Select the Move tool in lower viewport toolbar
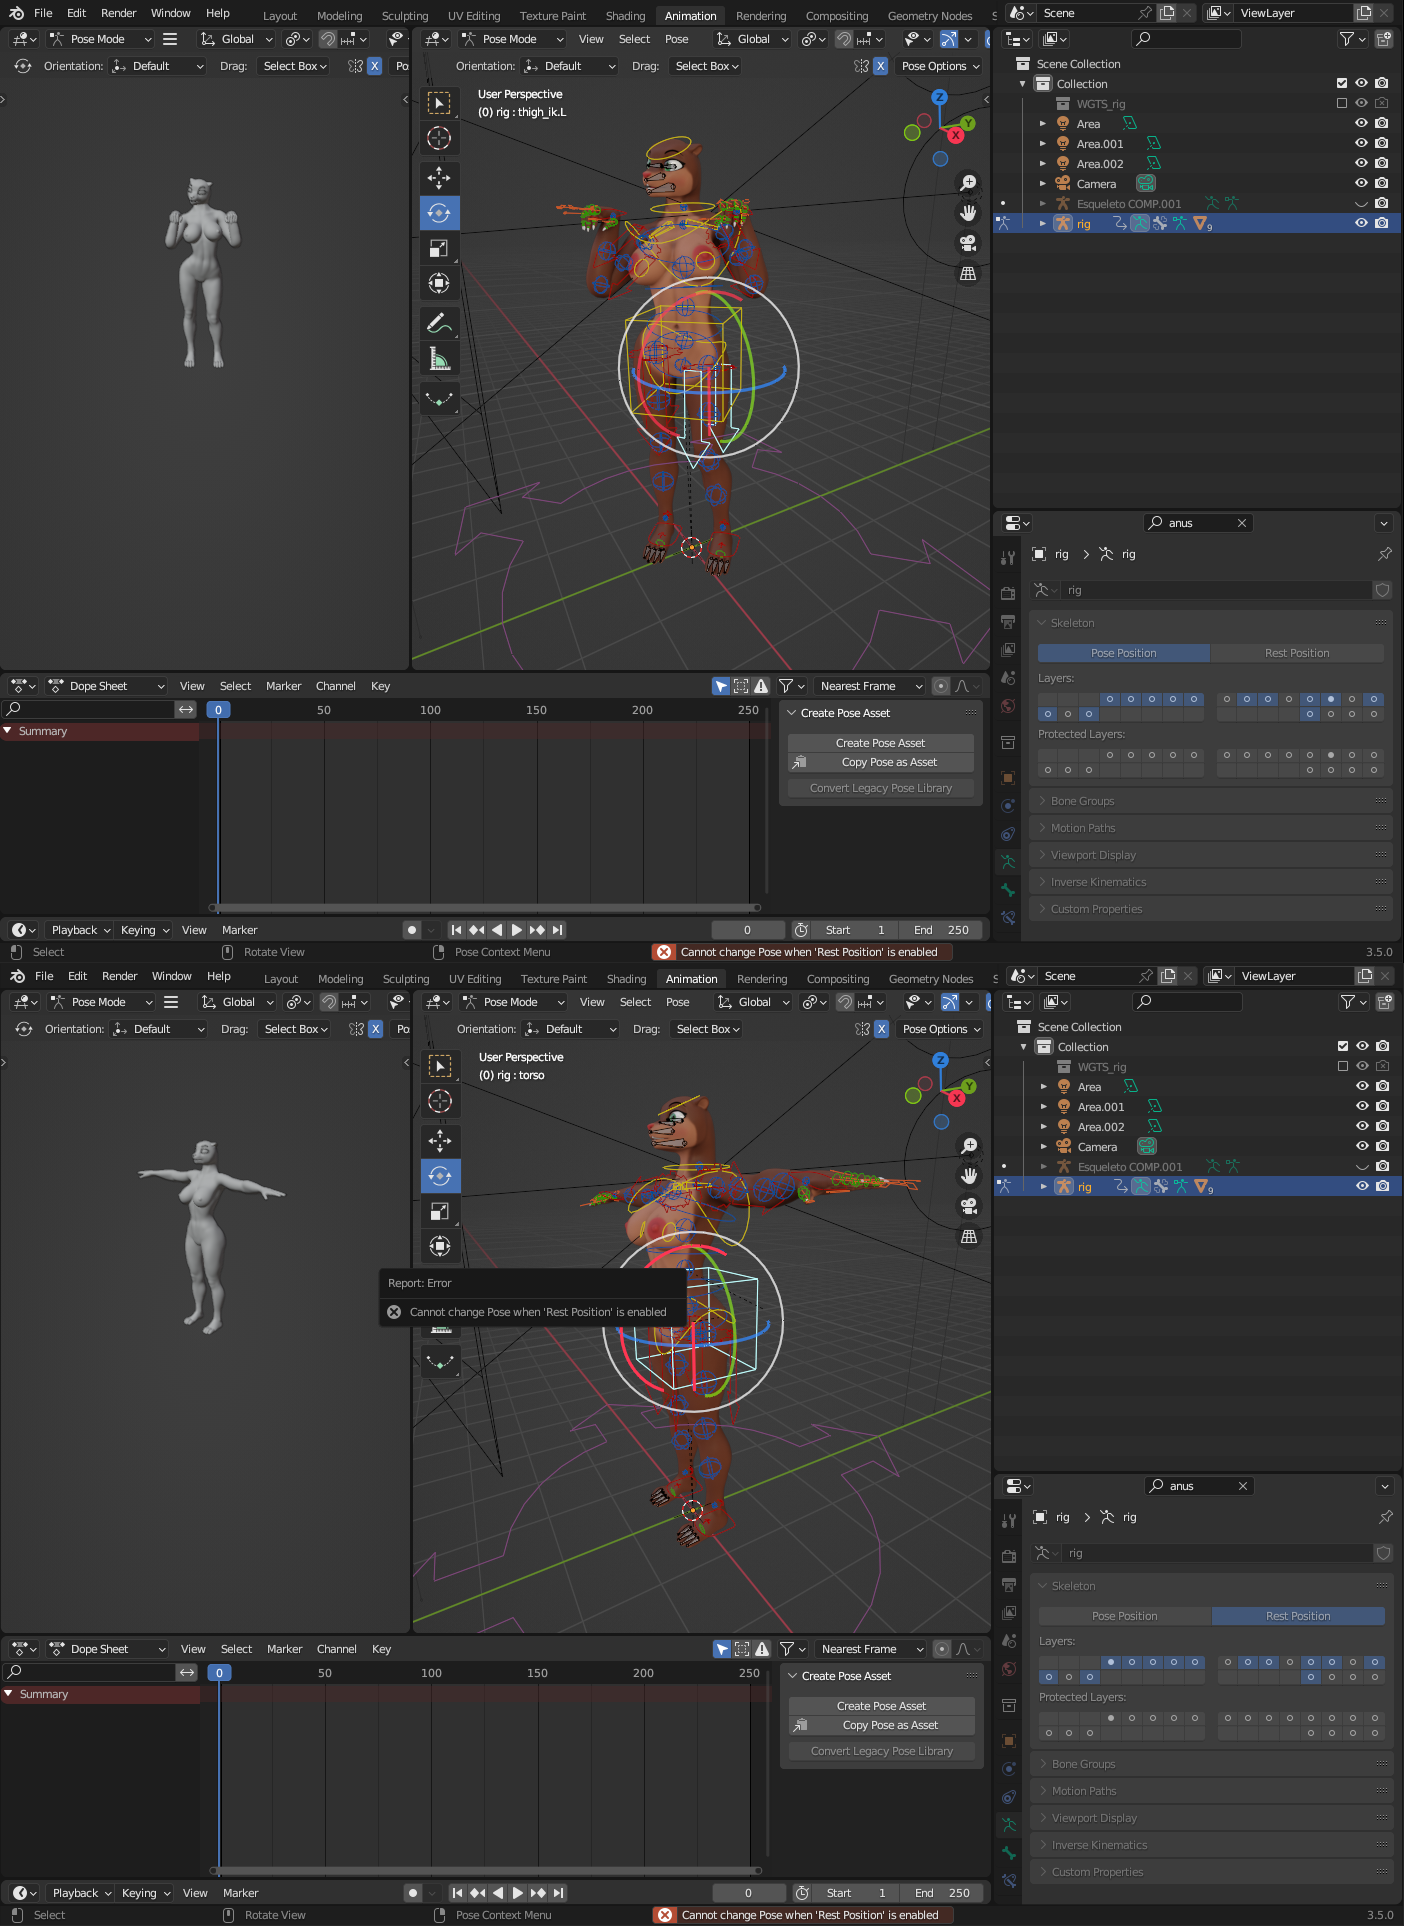 pos(440,1141)
